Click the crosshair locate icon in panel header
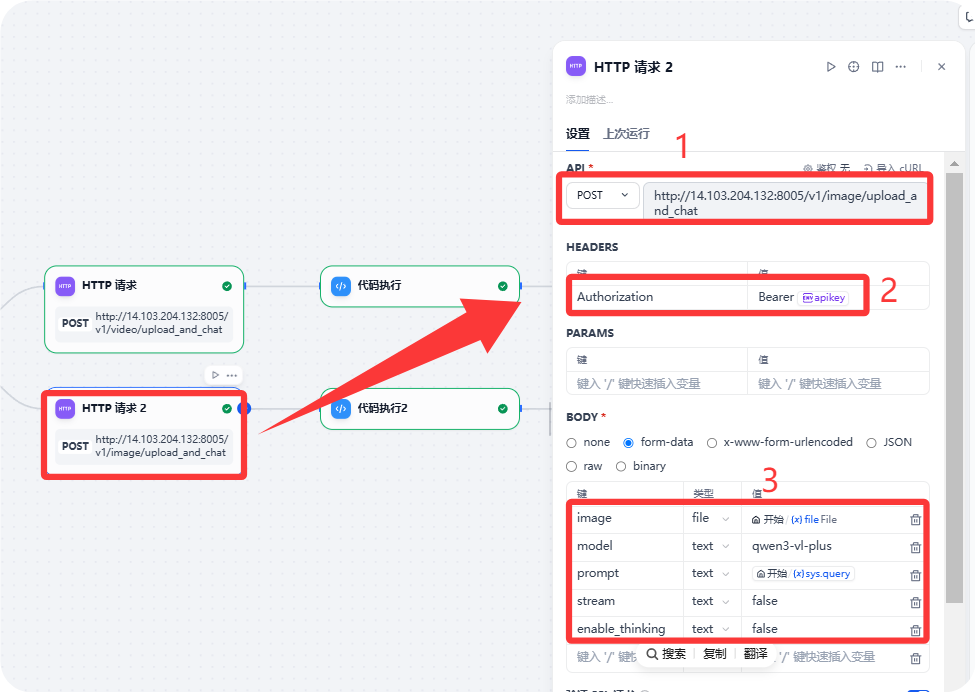Viewport: 975px width, 692px height. [x=854, y=67]
